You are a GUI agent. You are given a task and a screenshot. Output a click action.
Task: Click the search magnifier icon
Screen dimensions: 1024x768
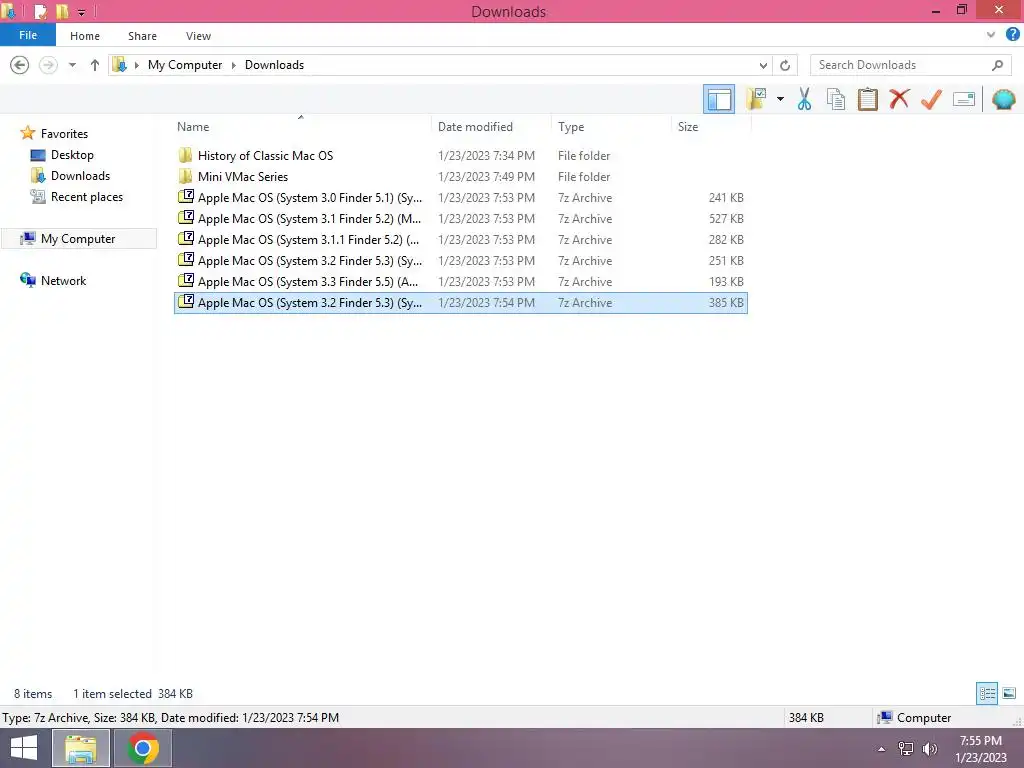coord(997,65)
